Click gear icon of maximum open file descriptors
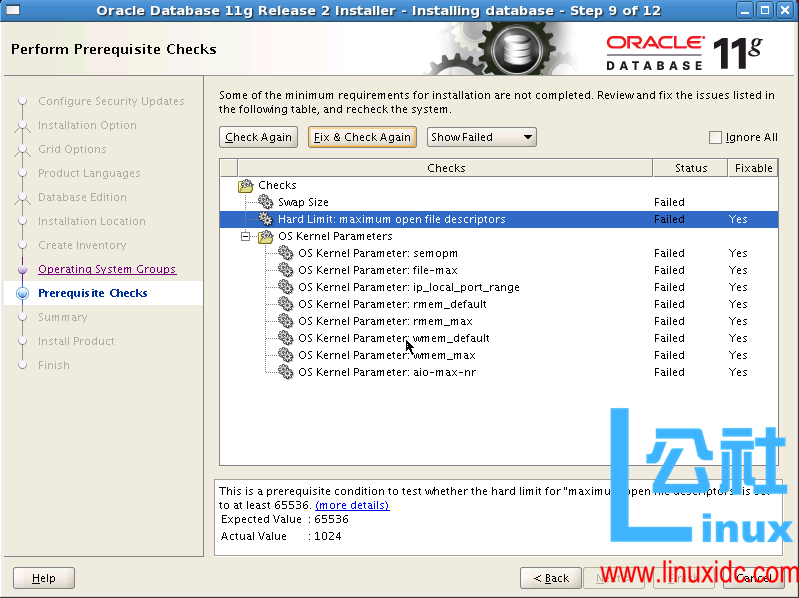799x598 pixels. tap(265, 219)
